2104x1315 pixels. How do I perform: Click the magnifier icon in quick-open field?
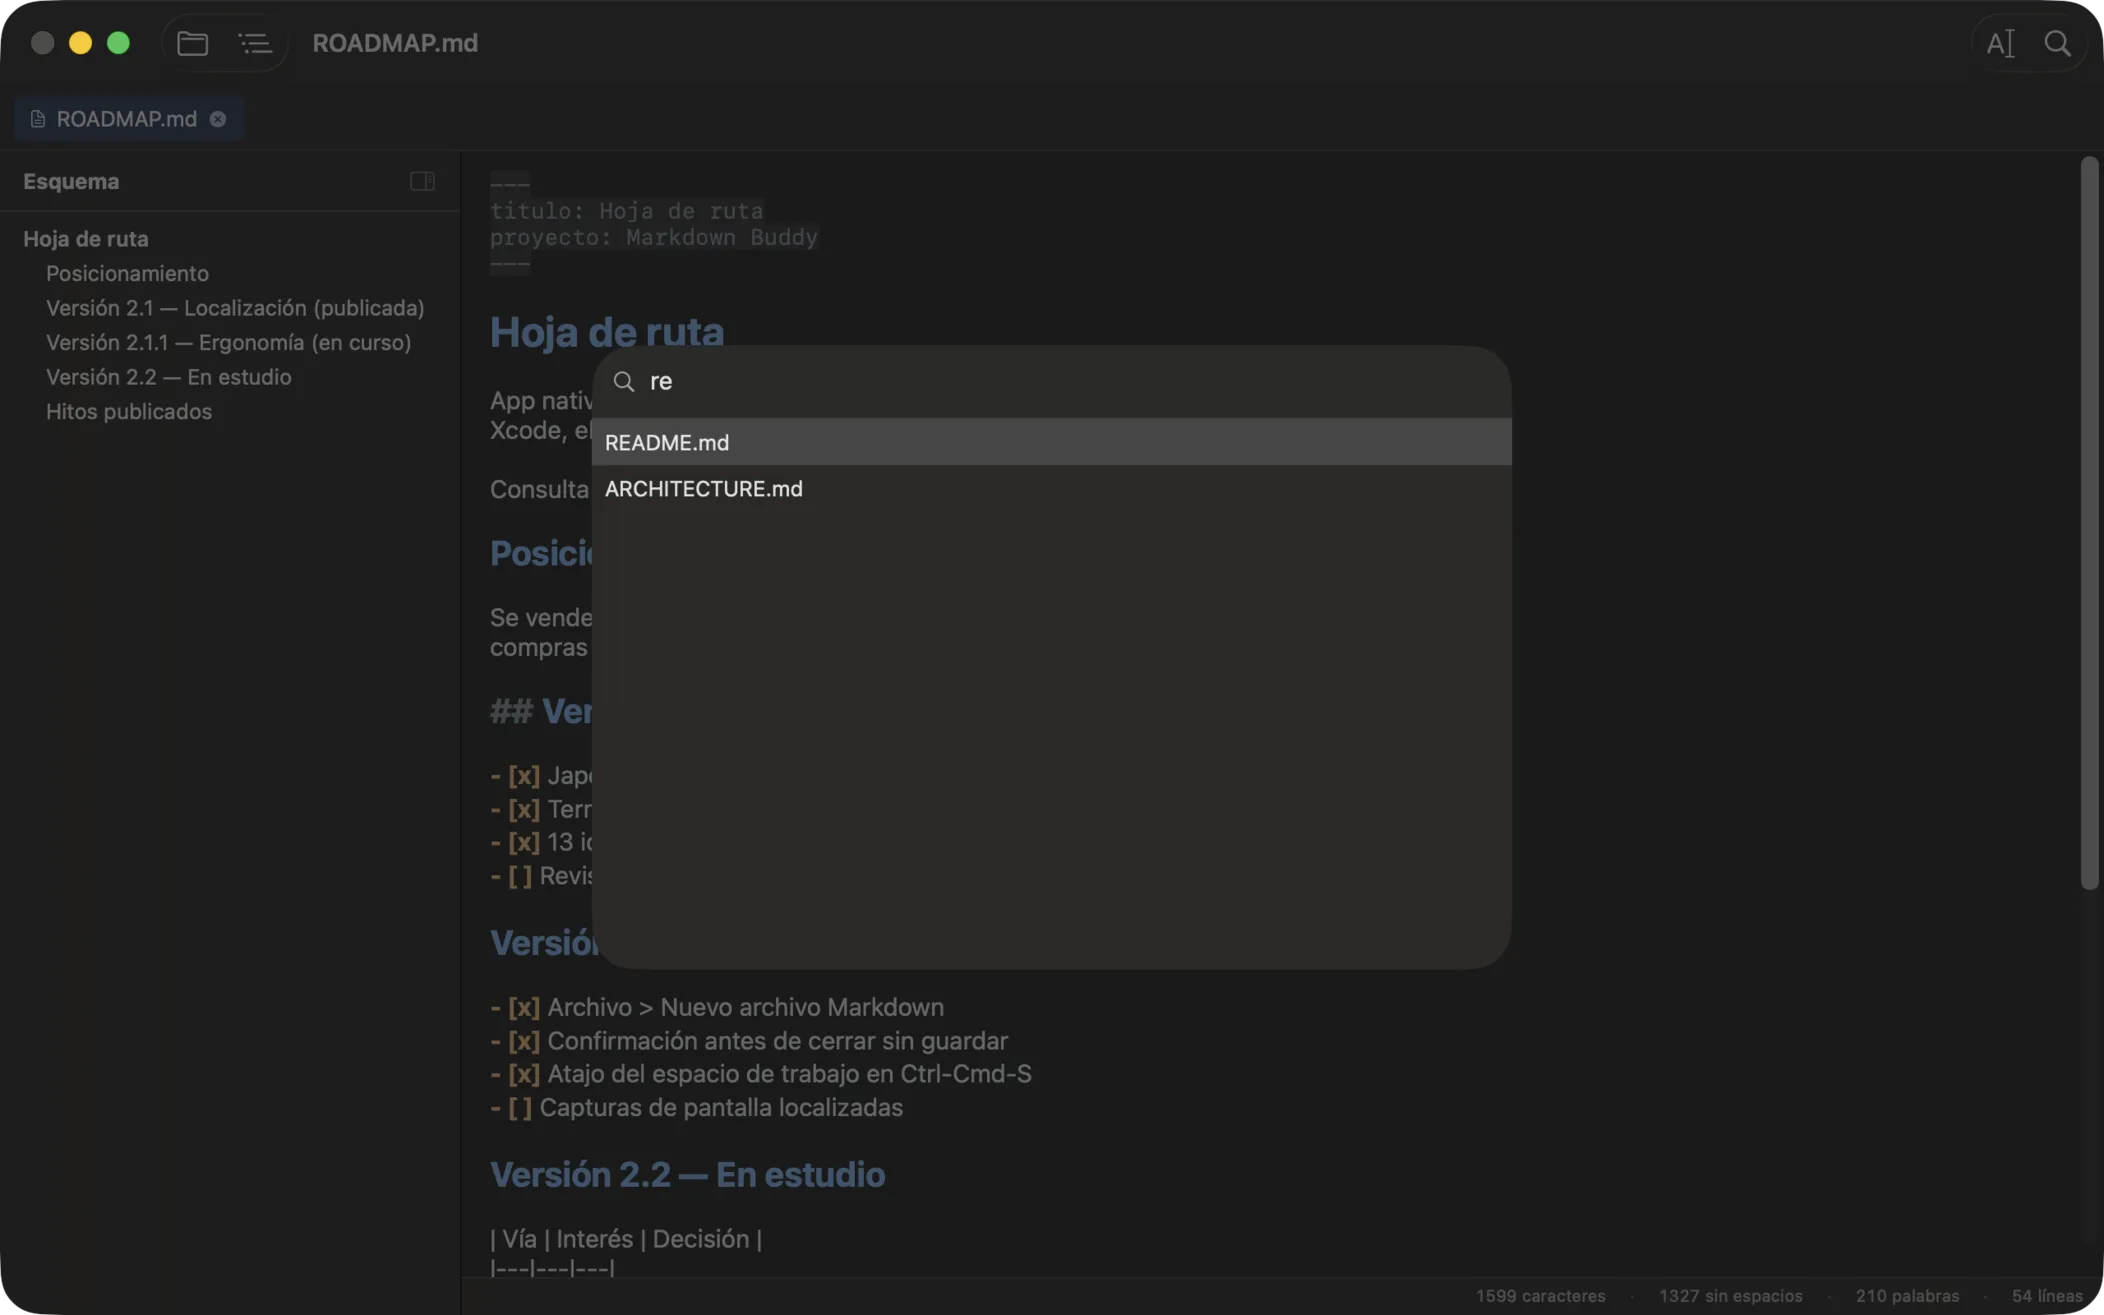[624, 381]
